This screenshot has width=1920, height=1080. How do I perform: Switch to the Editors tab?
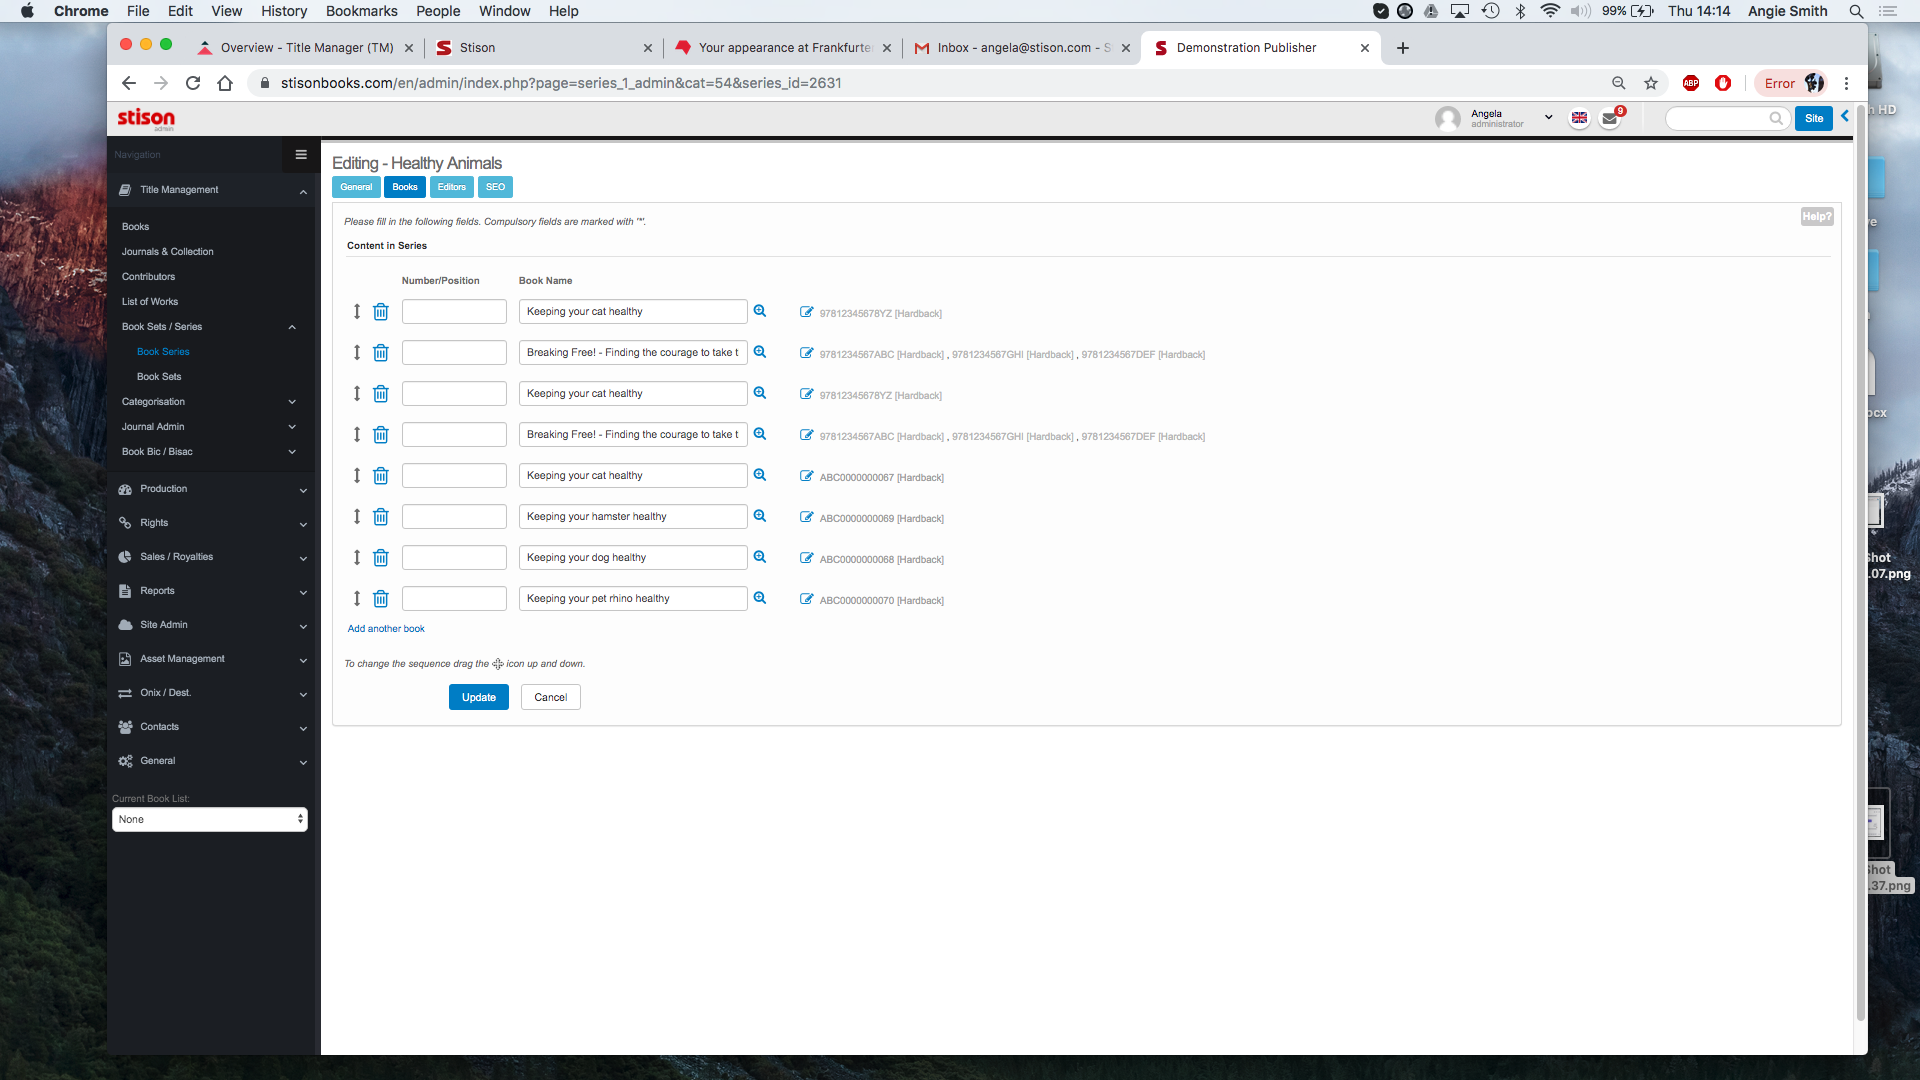(x=451, y=187)
